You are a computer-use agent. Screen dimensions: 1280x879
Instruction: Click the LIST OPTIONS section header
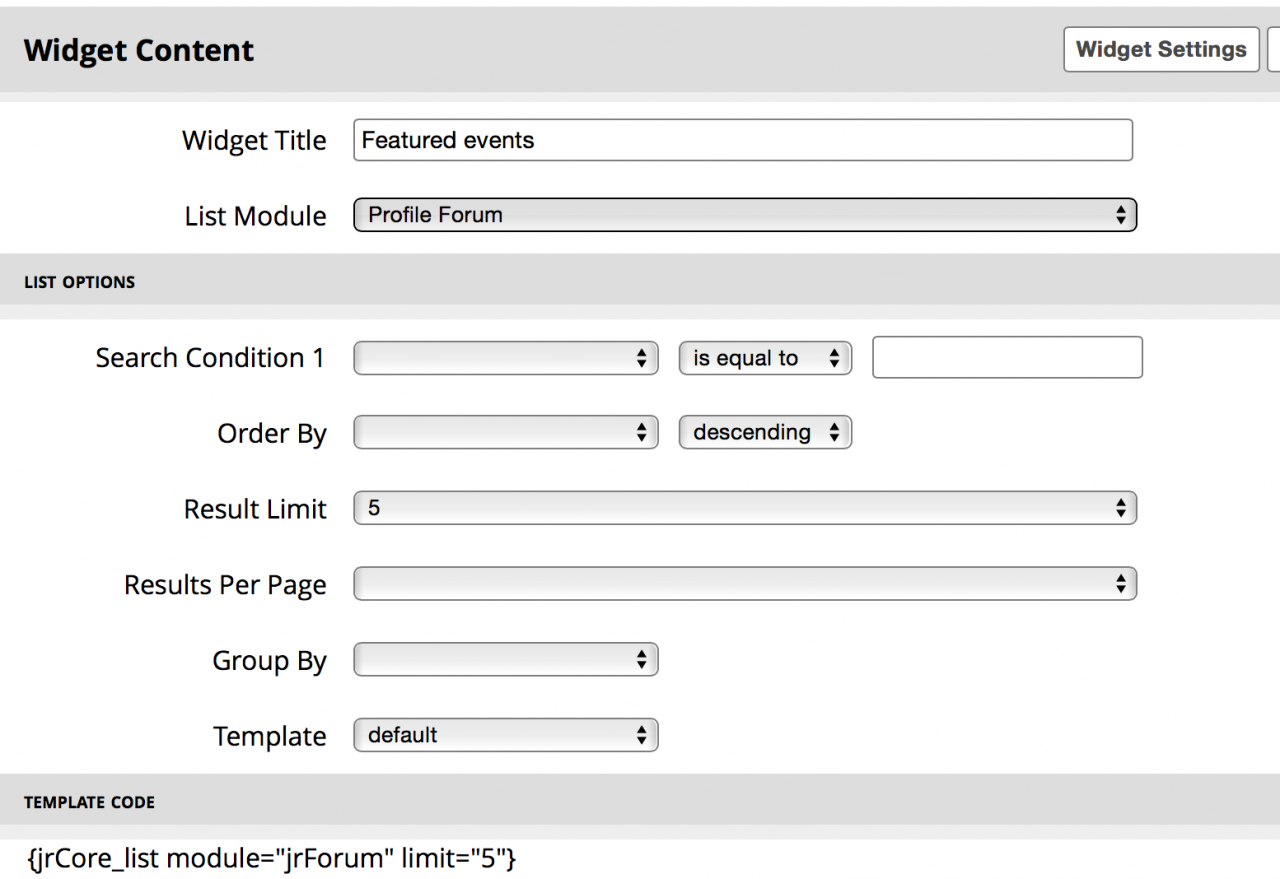point(79,282)
